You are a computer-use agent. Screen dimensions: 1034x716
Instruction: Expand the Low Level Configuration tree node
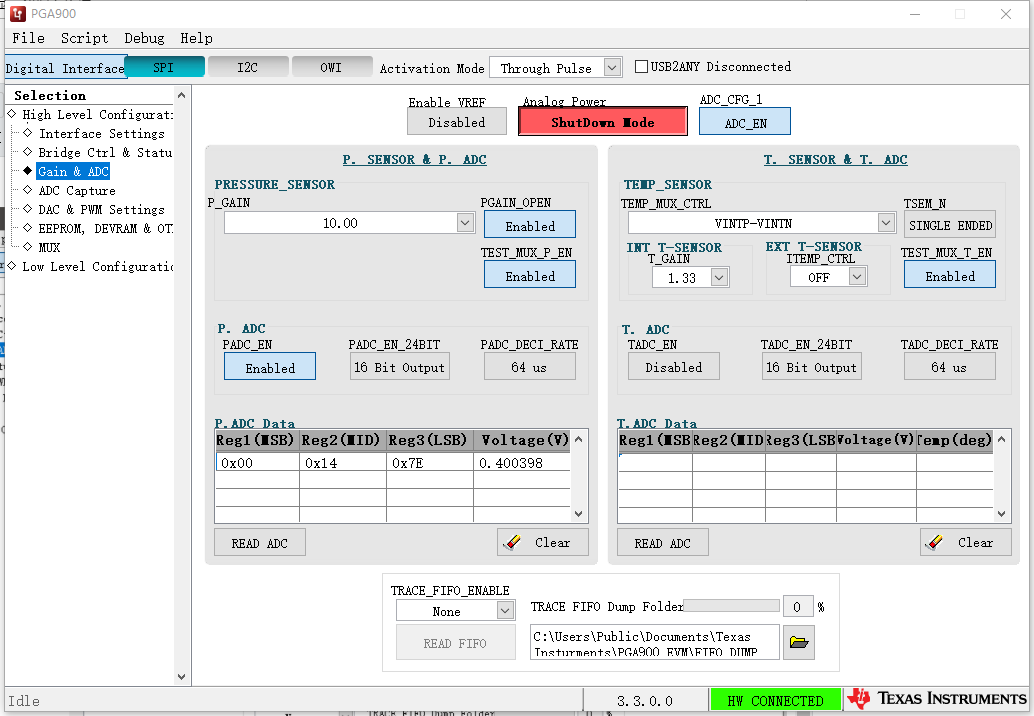pyautogui.click(x=12, y=266)
